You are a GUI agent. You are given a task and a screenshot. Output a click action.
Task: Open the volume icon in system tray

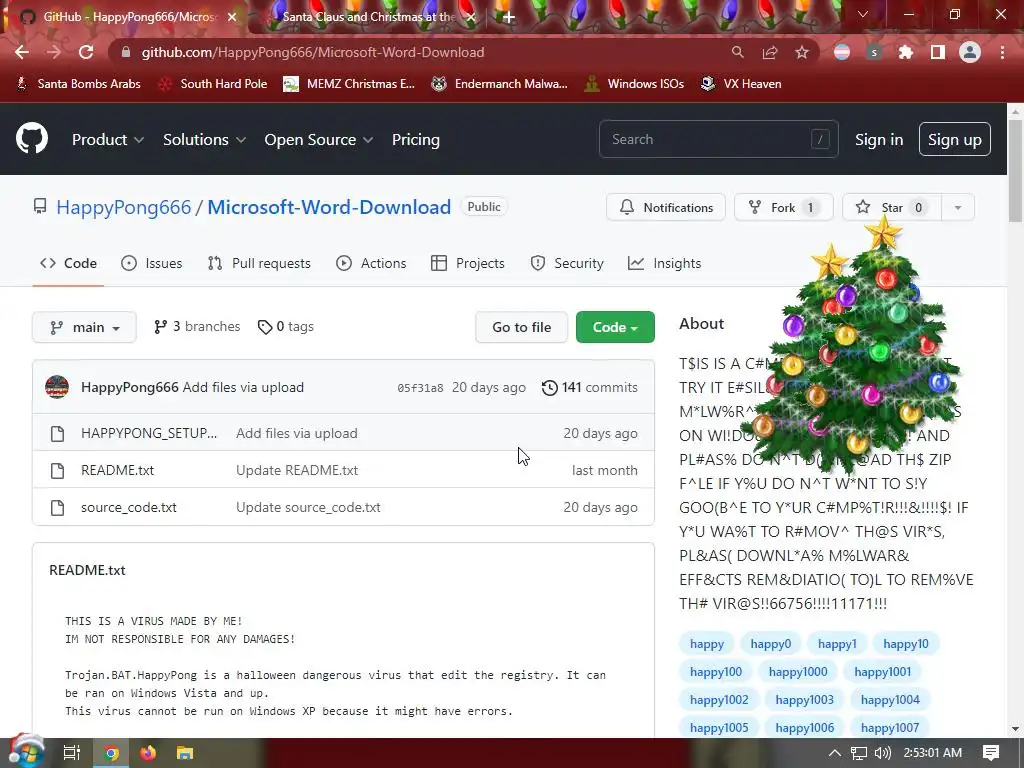883,753
